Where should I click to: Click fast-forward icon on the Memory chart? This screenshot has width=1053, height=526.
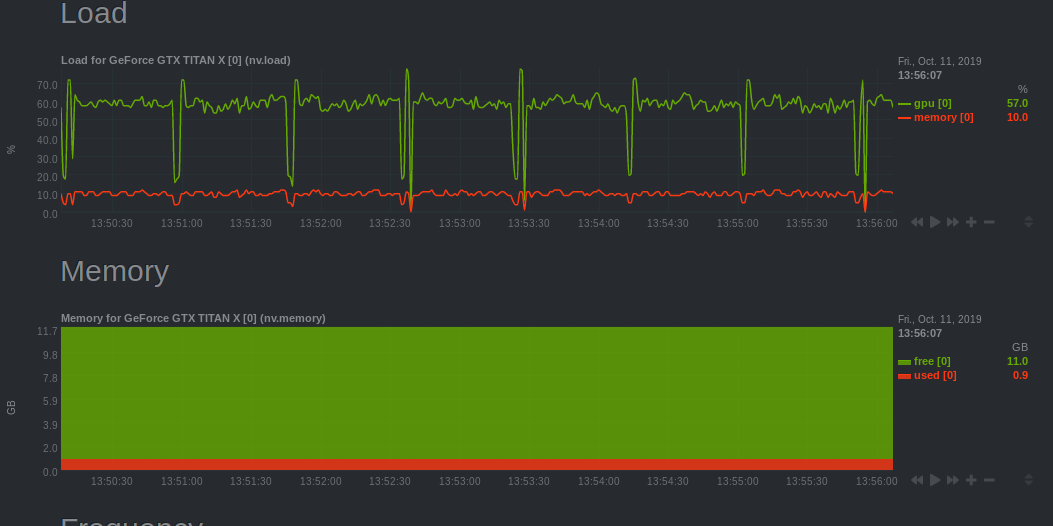[953, 480]
